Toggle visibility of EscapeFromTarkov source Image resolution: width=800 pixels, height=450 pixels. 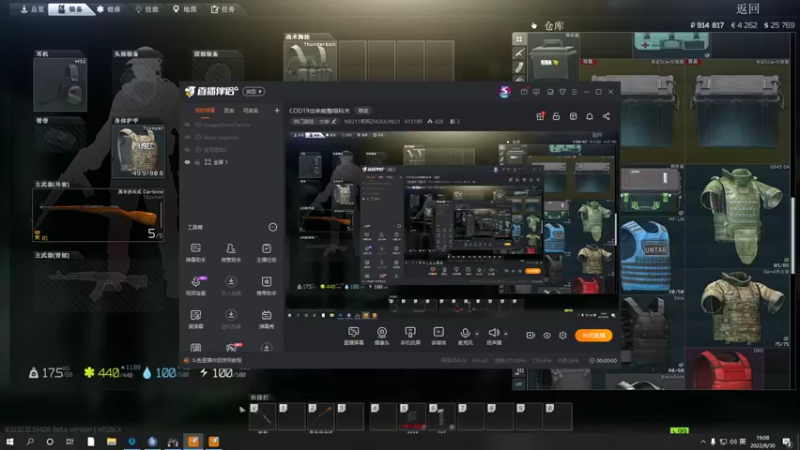(187, 125)
